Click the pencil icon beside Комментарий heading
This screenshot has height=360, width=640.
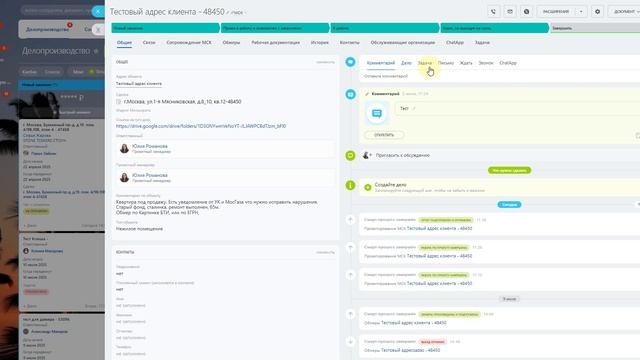point(367,94)
